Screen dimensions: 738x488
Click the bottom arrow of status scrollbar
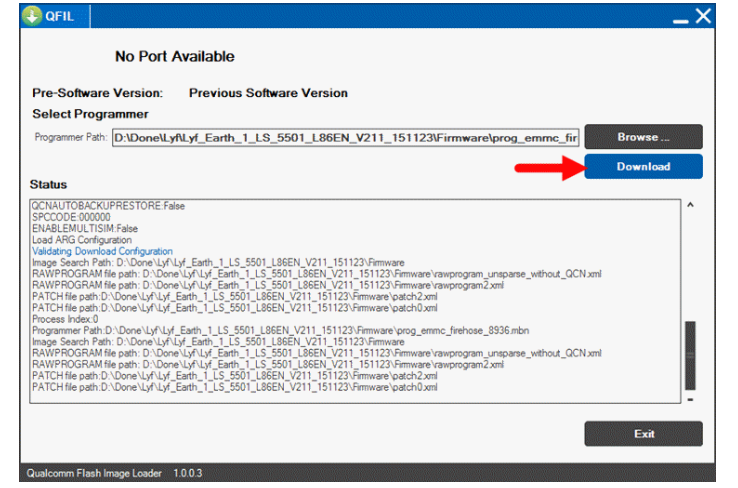pos(690,400)
